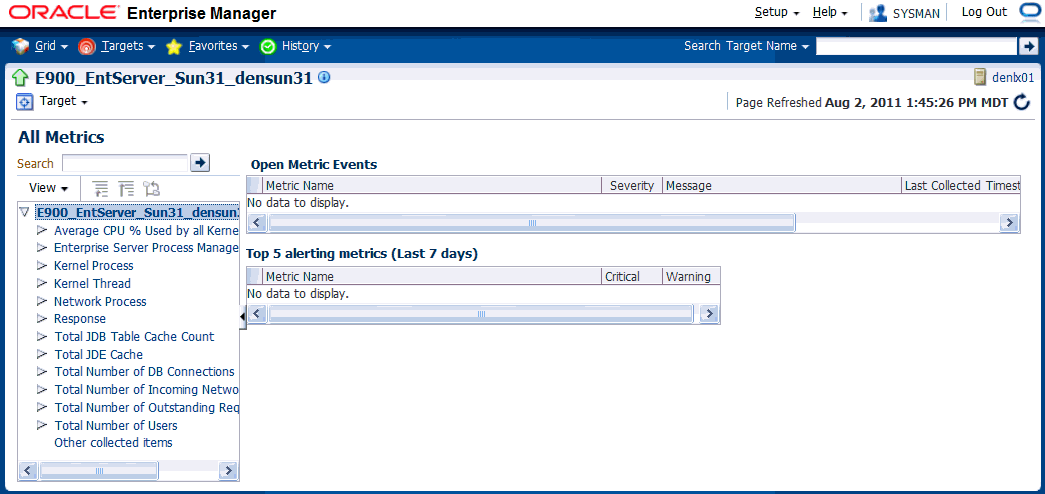Click the target information icon
Viewport: 1045px width, 494px height.
tap(324, 77)
